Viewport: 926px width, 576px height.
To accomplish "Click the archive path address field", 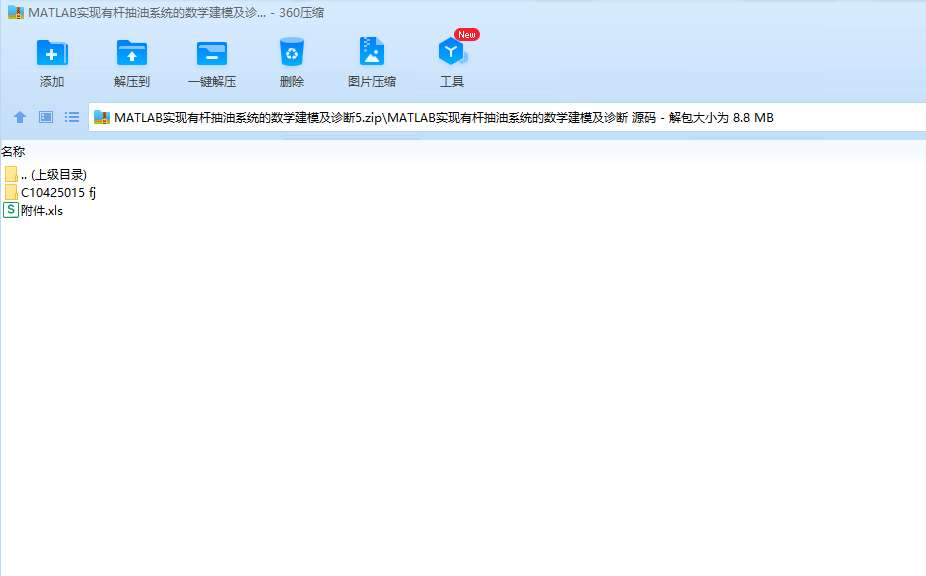I will coord(507,118).
